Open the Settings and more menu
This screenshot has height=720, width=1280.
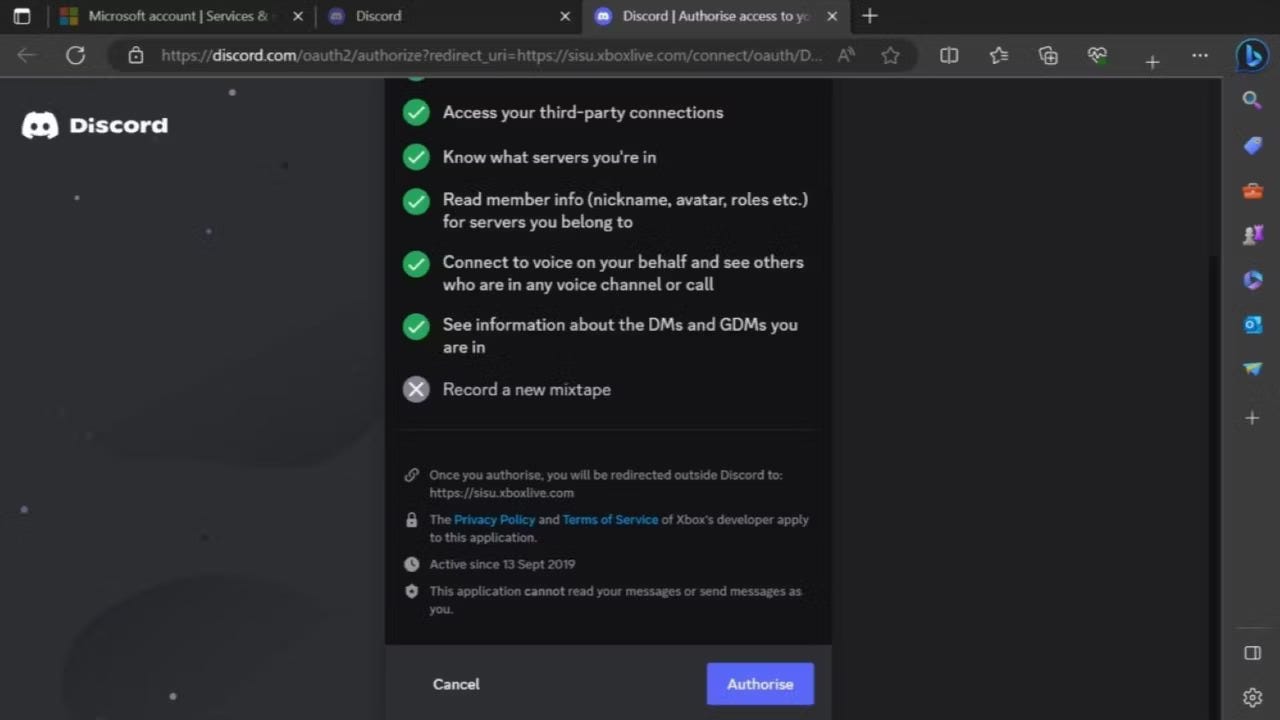(x=1199, y=55)
